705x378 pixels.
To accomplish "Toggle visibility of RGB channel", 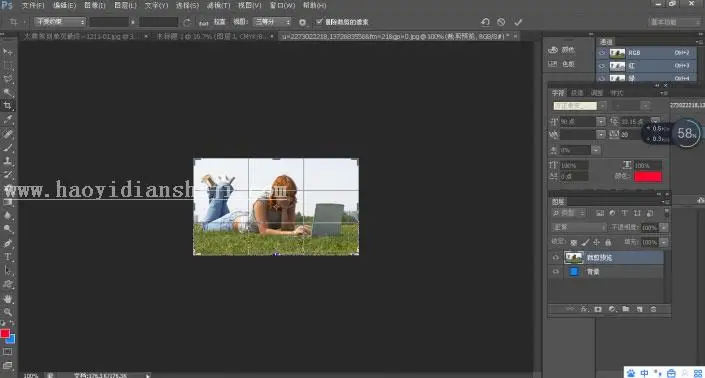I will [x=602, y=53].
